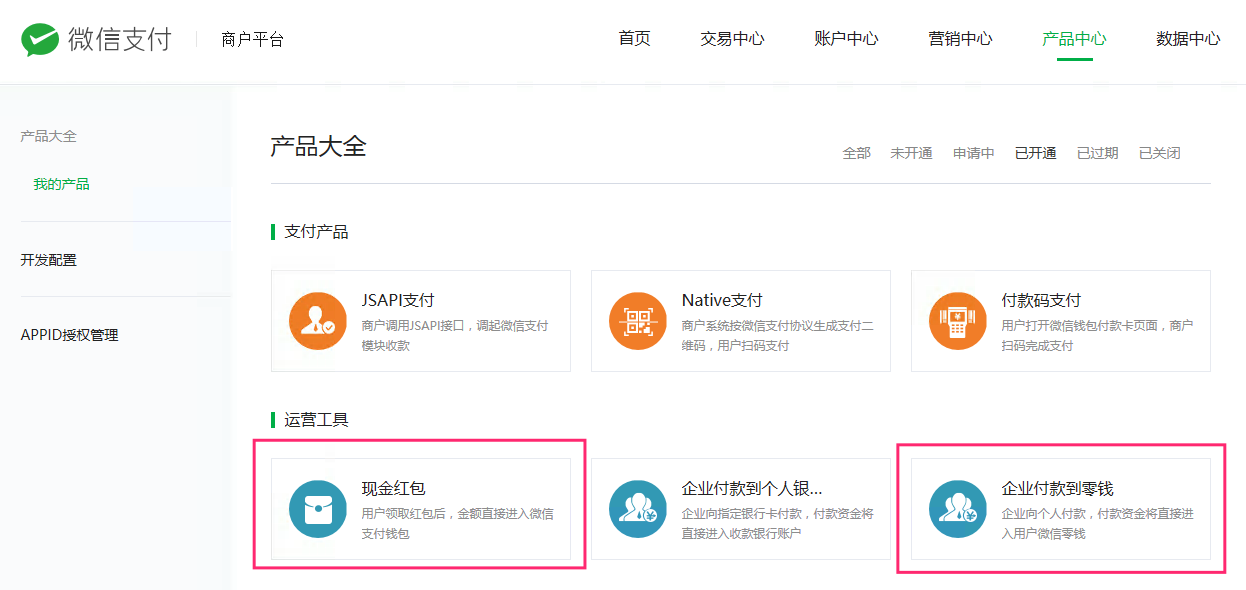Screen dimensions: 1246x590
Task: Click the JSAPI支付 title text
Action: tap(398, 300)
